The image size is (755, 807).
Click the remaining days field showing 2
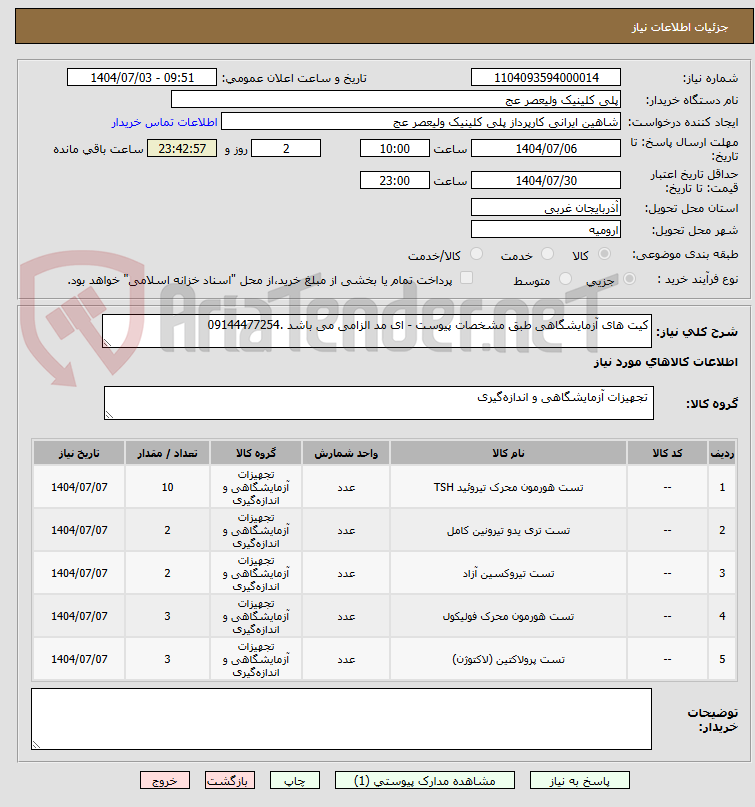point(286,149)
